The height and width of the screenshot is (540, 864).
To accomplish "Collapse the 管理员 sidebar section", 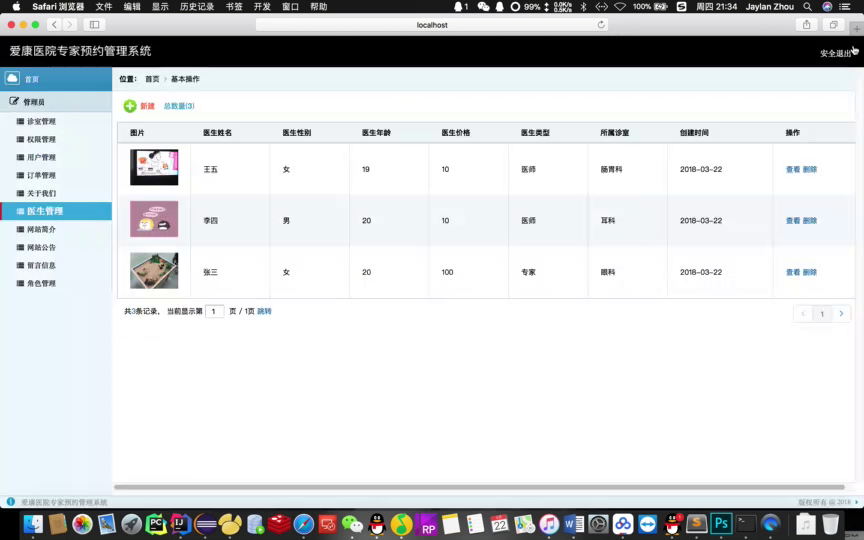I will coord(56,102).
